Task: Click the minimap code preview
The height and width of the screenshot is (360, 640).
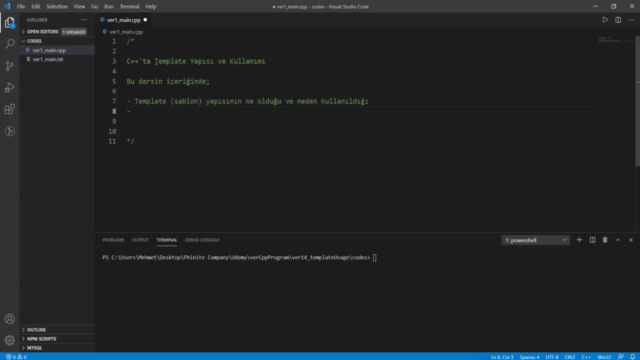Action: point(616,40)
